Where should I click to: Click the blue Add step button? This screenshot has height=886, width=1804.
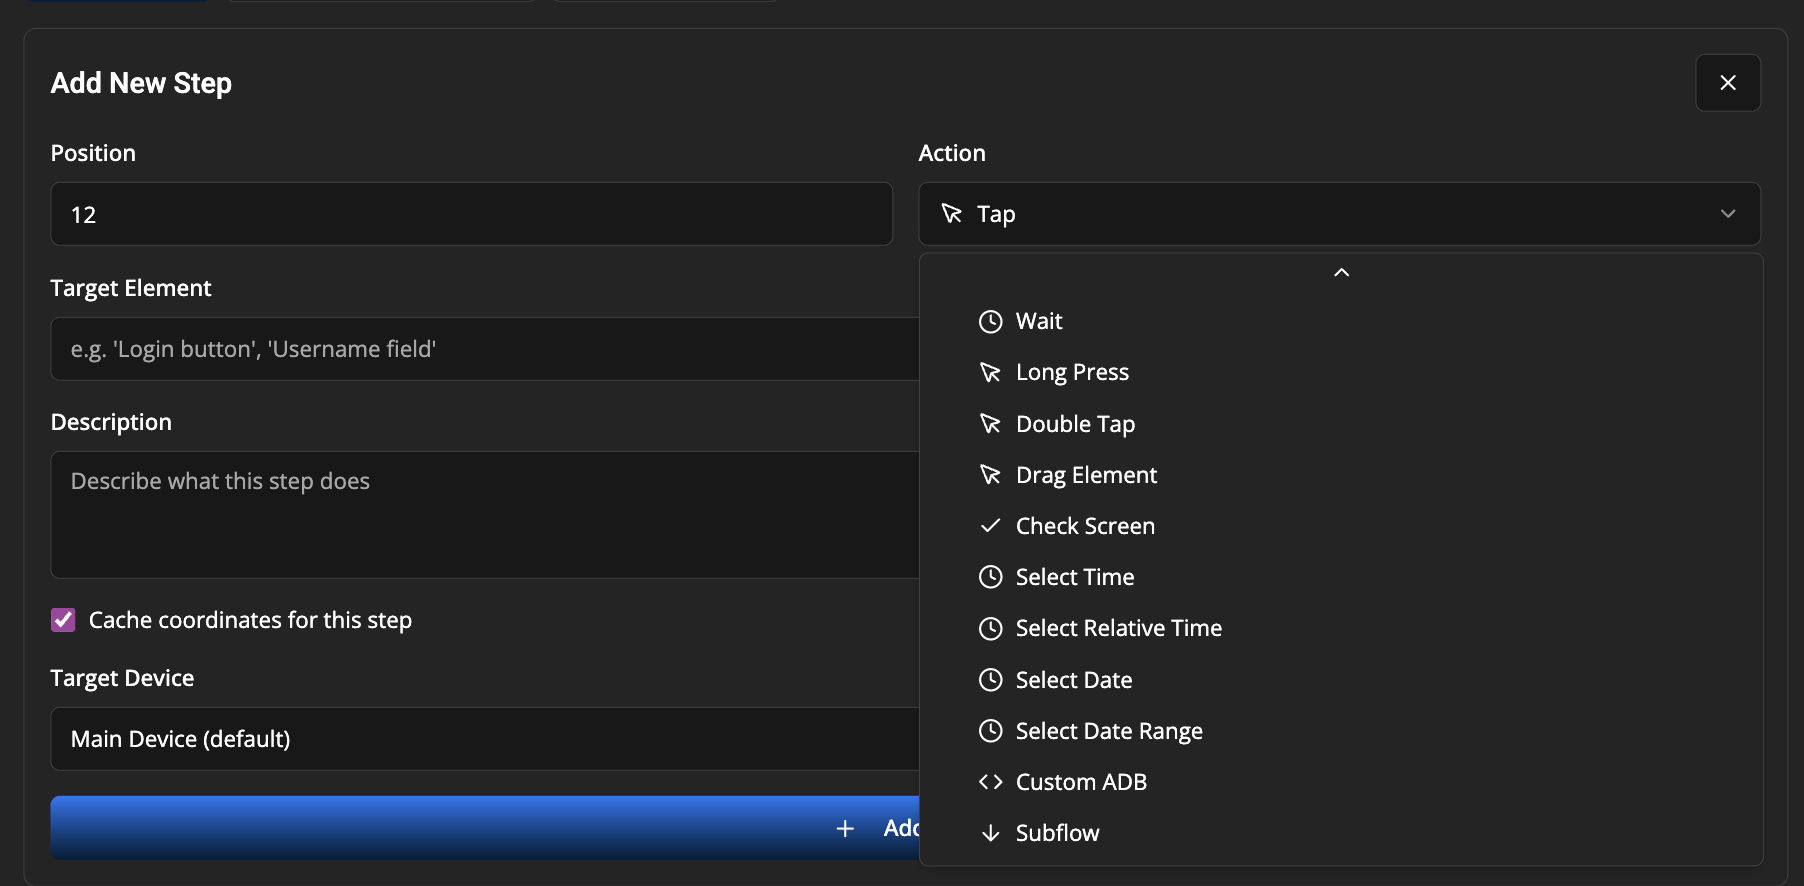(485, 828)
